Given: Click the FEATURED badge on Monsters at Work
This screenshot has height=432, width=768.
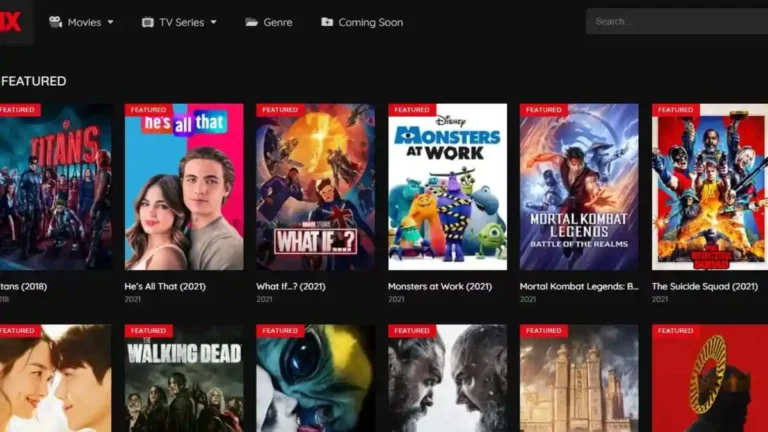Looking at the screenshot, I should (x=412, y=110).
